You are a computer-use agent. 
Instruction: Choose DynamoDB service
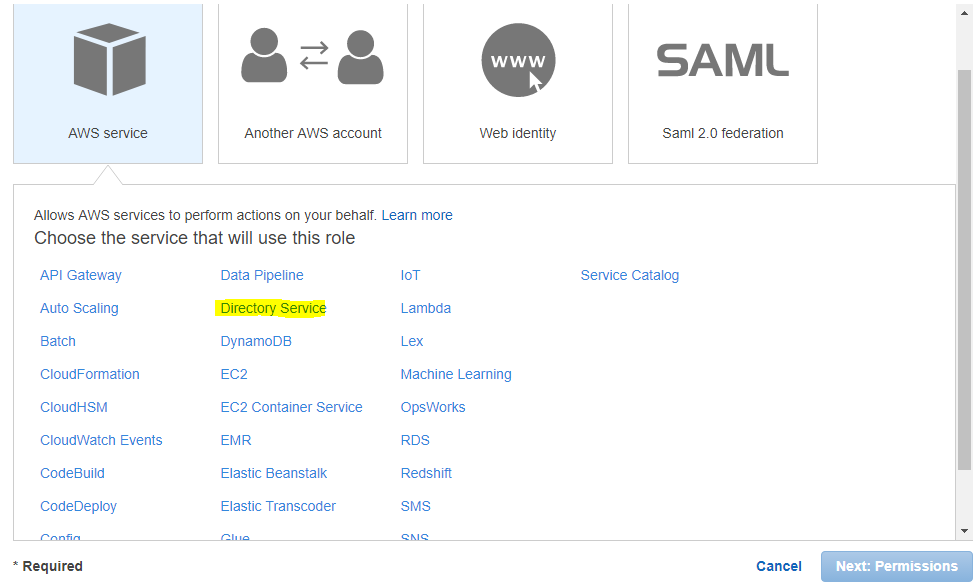[x=256, y=341]
